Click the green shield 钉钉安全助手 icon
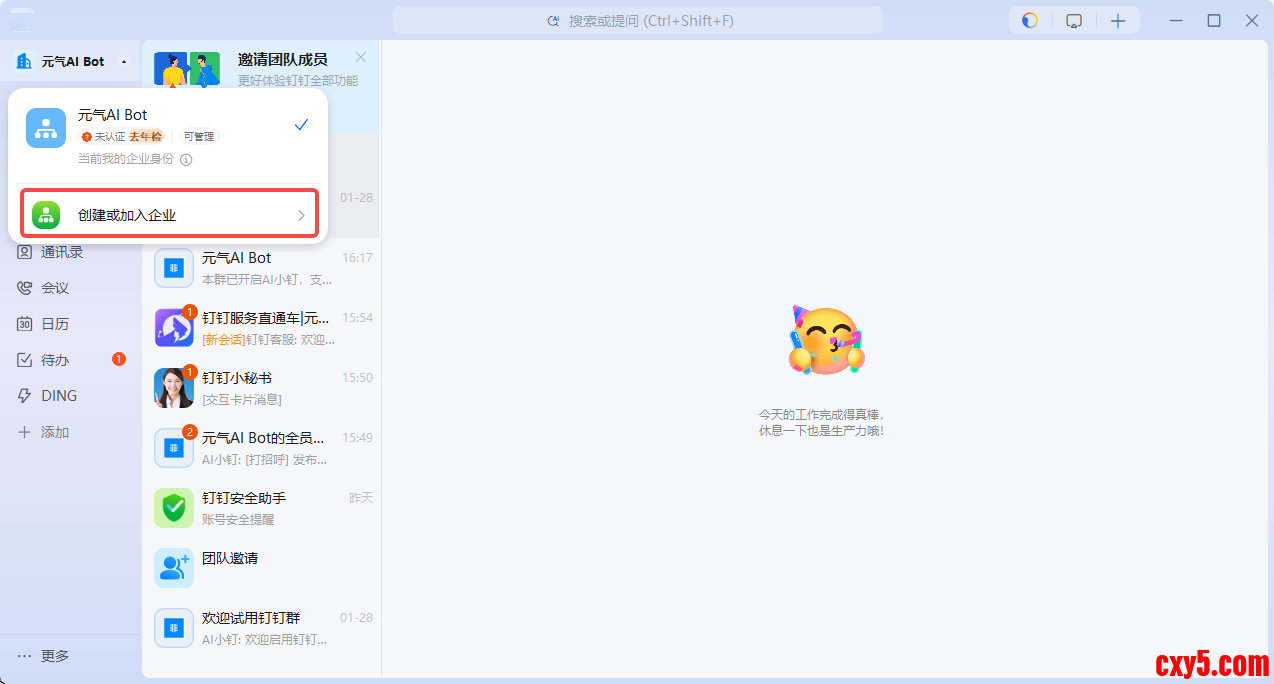The height and width of the screenshot is (684, 1274). [x=174, y=508]
